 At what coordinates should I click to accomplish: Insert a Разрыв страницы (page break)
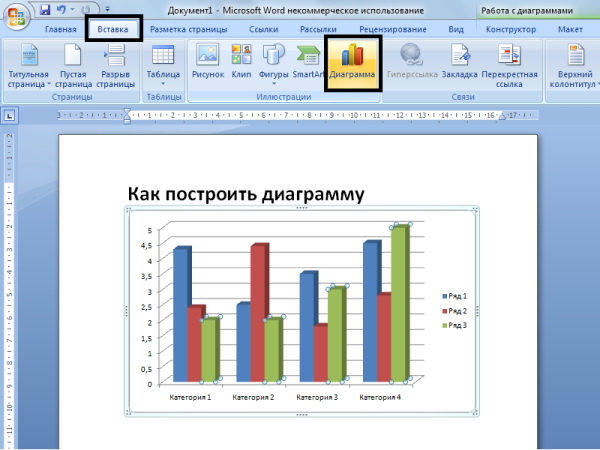pos(116,63)
